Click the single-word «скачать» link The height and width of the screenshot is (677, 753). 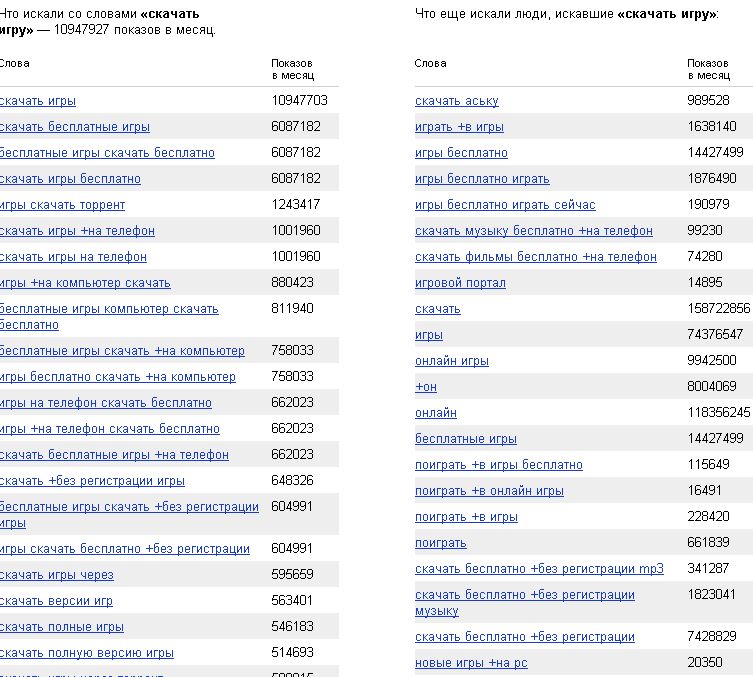(x=437, y=309)
